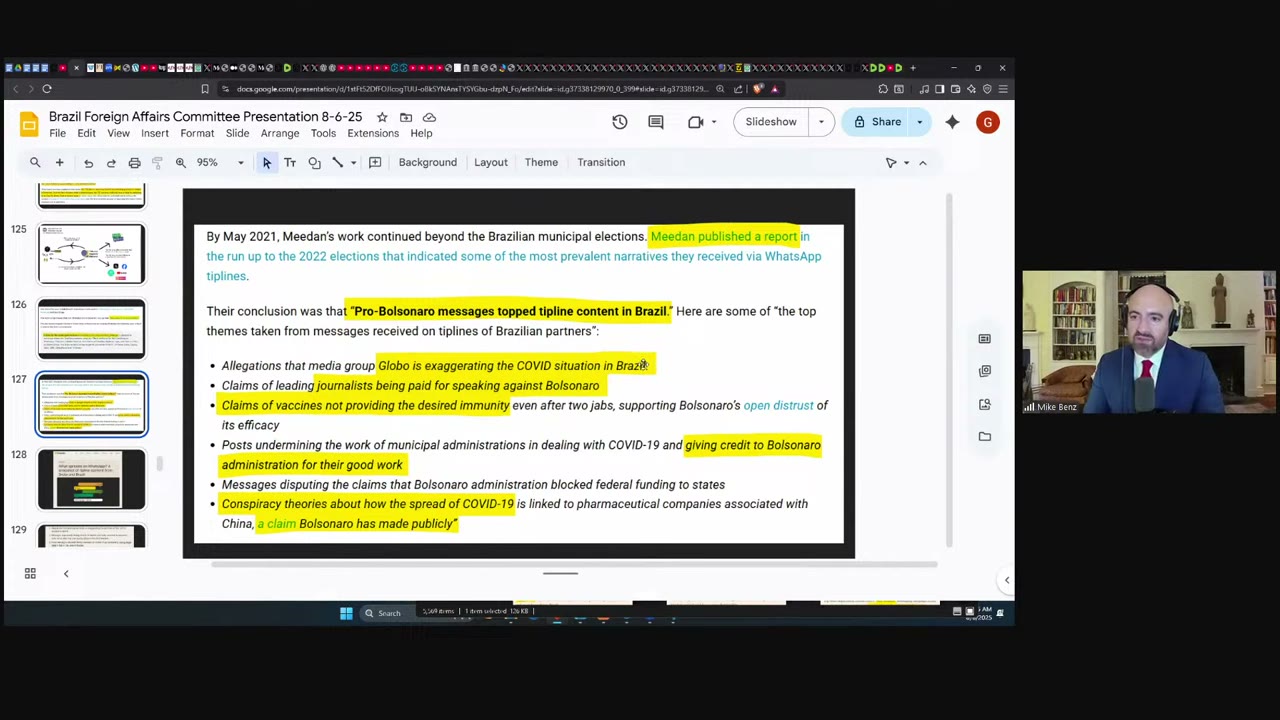The width and height of the screenshot is (1280, 720).
Task: Follow the 'open distrust' link
Action: point(779,405)
